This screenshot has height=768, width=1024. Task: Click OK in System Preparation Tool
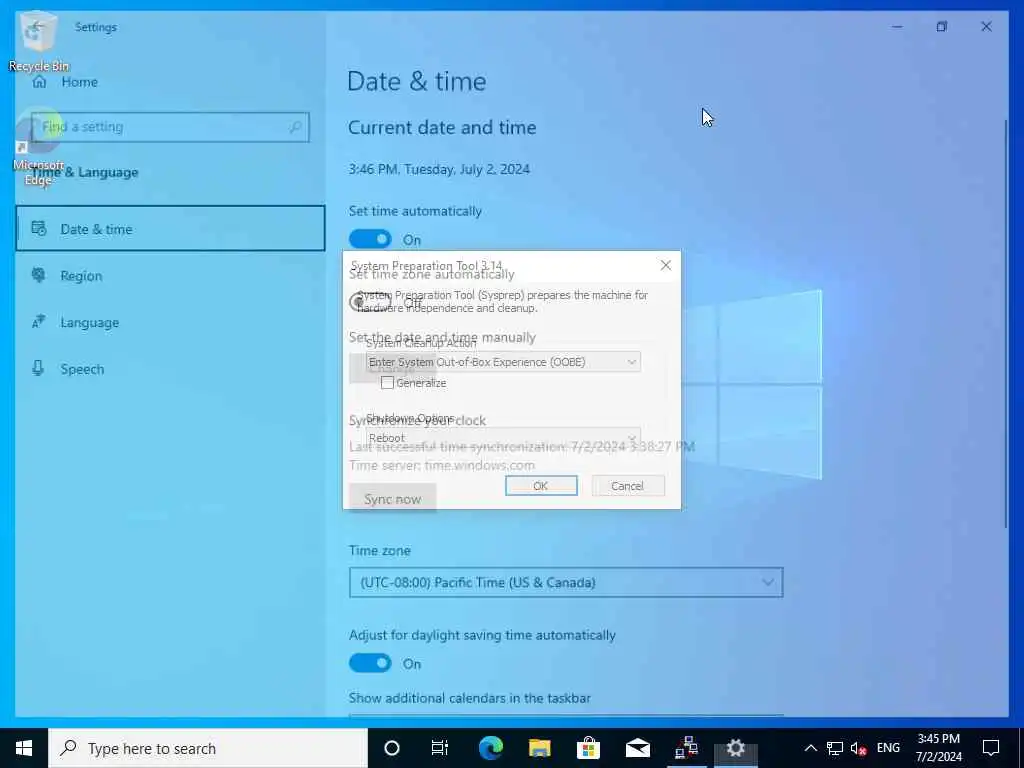pos(541,486)
